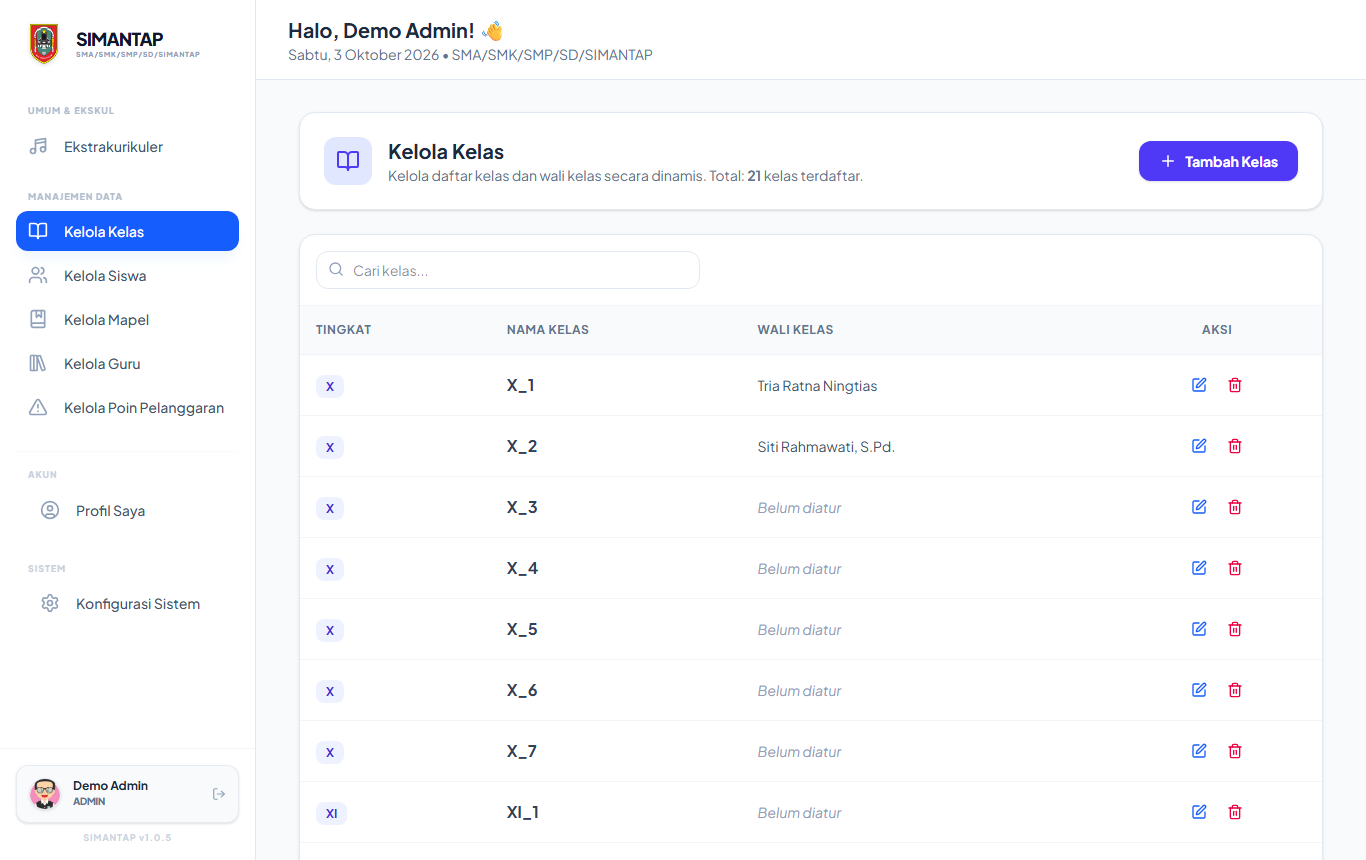Click the SIMANTAP logo emblem
1366x860 pixels.
(x=44, y=44)
